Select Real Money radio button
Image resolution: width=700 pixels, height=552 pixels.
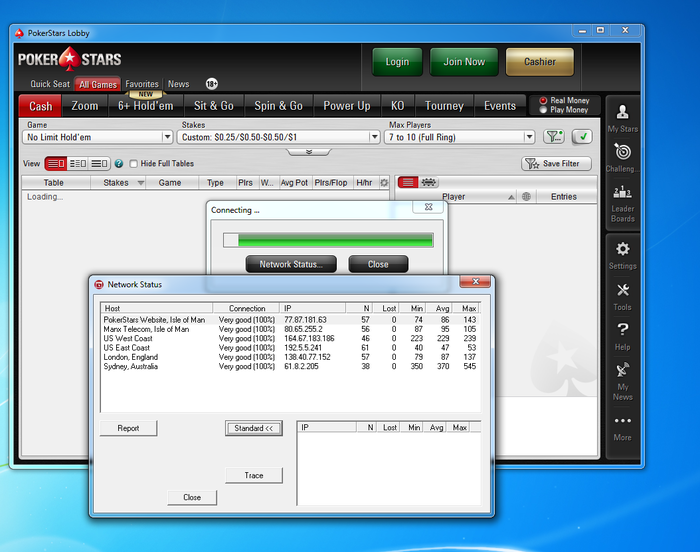tap(543, 100)
